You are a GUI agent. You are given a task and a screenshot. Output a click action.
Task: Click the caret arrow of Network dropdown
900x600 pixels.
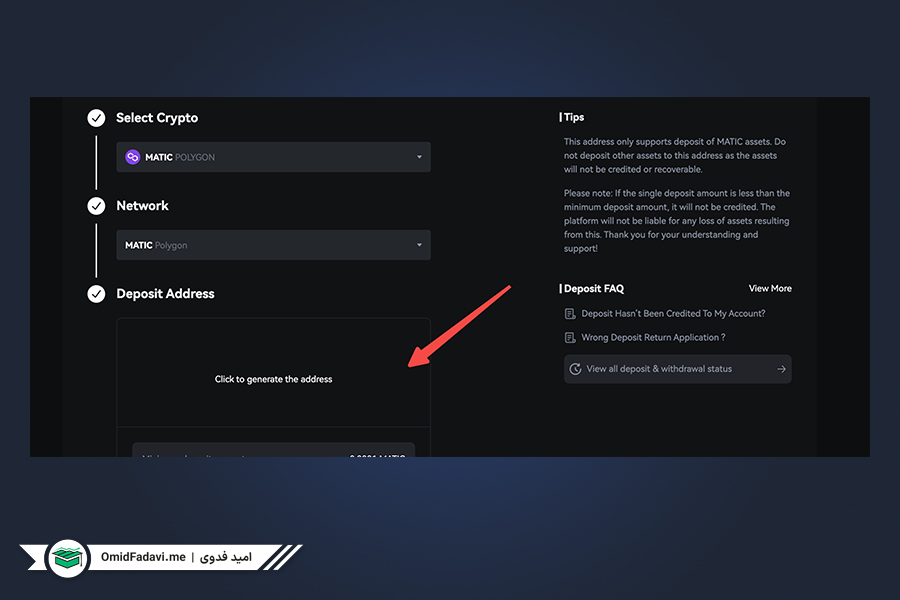[x=419, y=245]
